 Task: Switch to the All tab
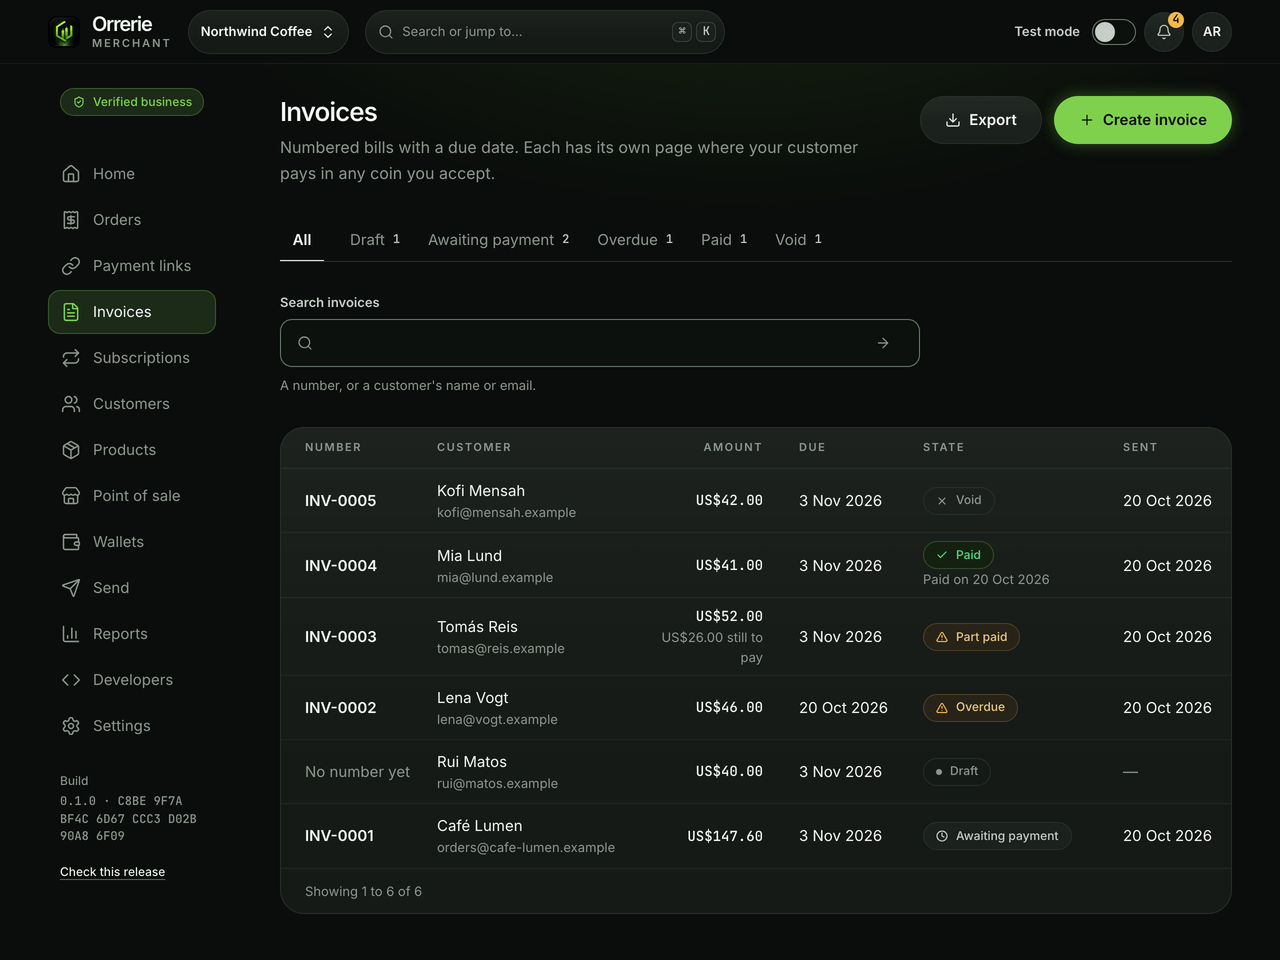pyautogui.click(x=302, y=240)
